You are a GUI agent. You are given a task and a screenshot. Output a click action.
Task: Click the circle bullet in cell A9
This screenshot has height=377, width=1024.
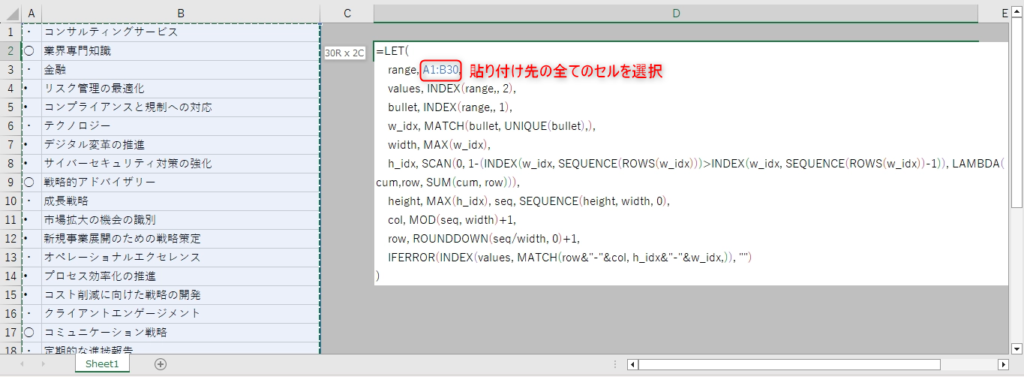pos(28,182)
